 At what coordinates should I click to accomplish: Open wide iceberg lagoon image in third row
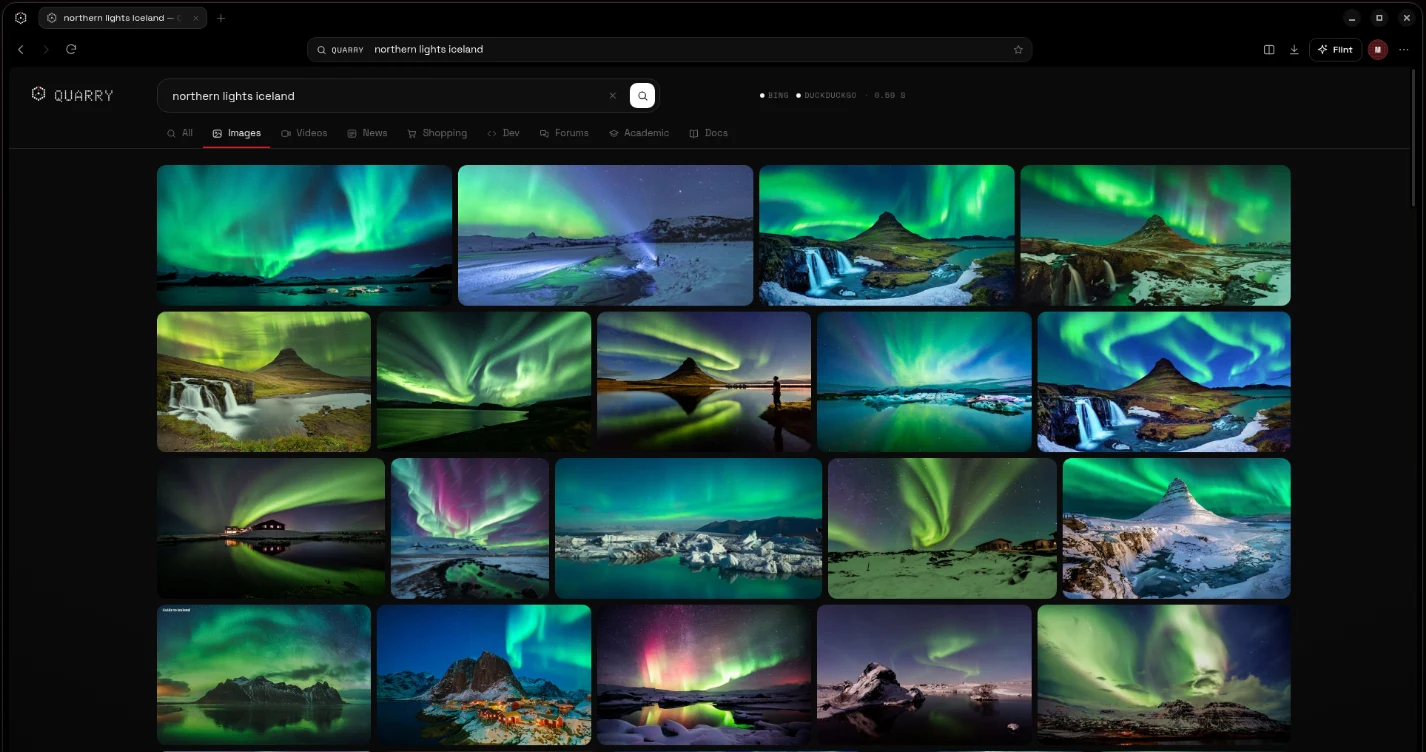688,528
